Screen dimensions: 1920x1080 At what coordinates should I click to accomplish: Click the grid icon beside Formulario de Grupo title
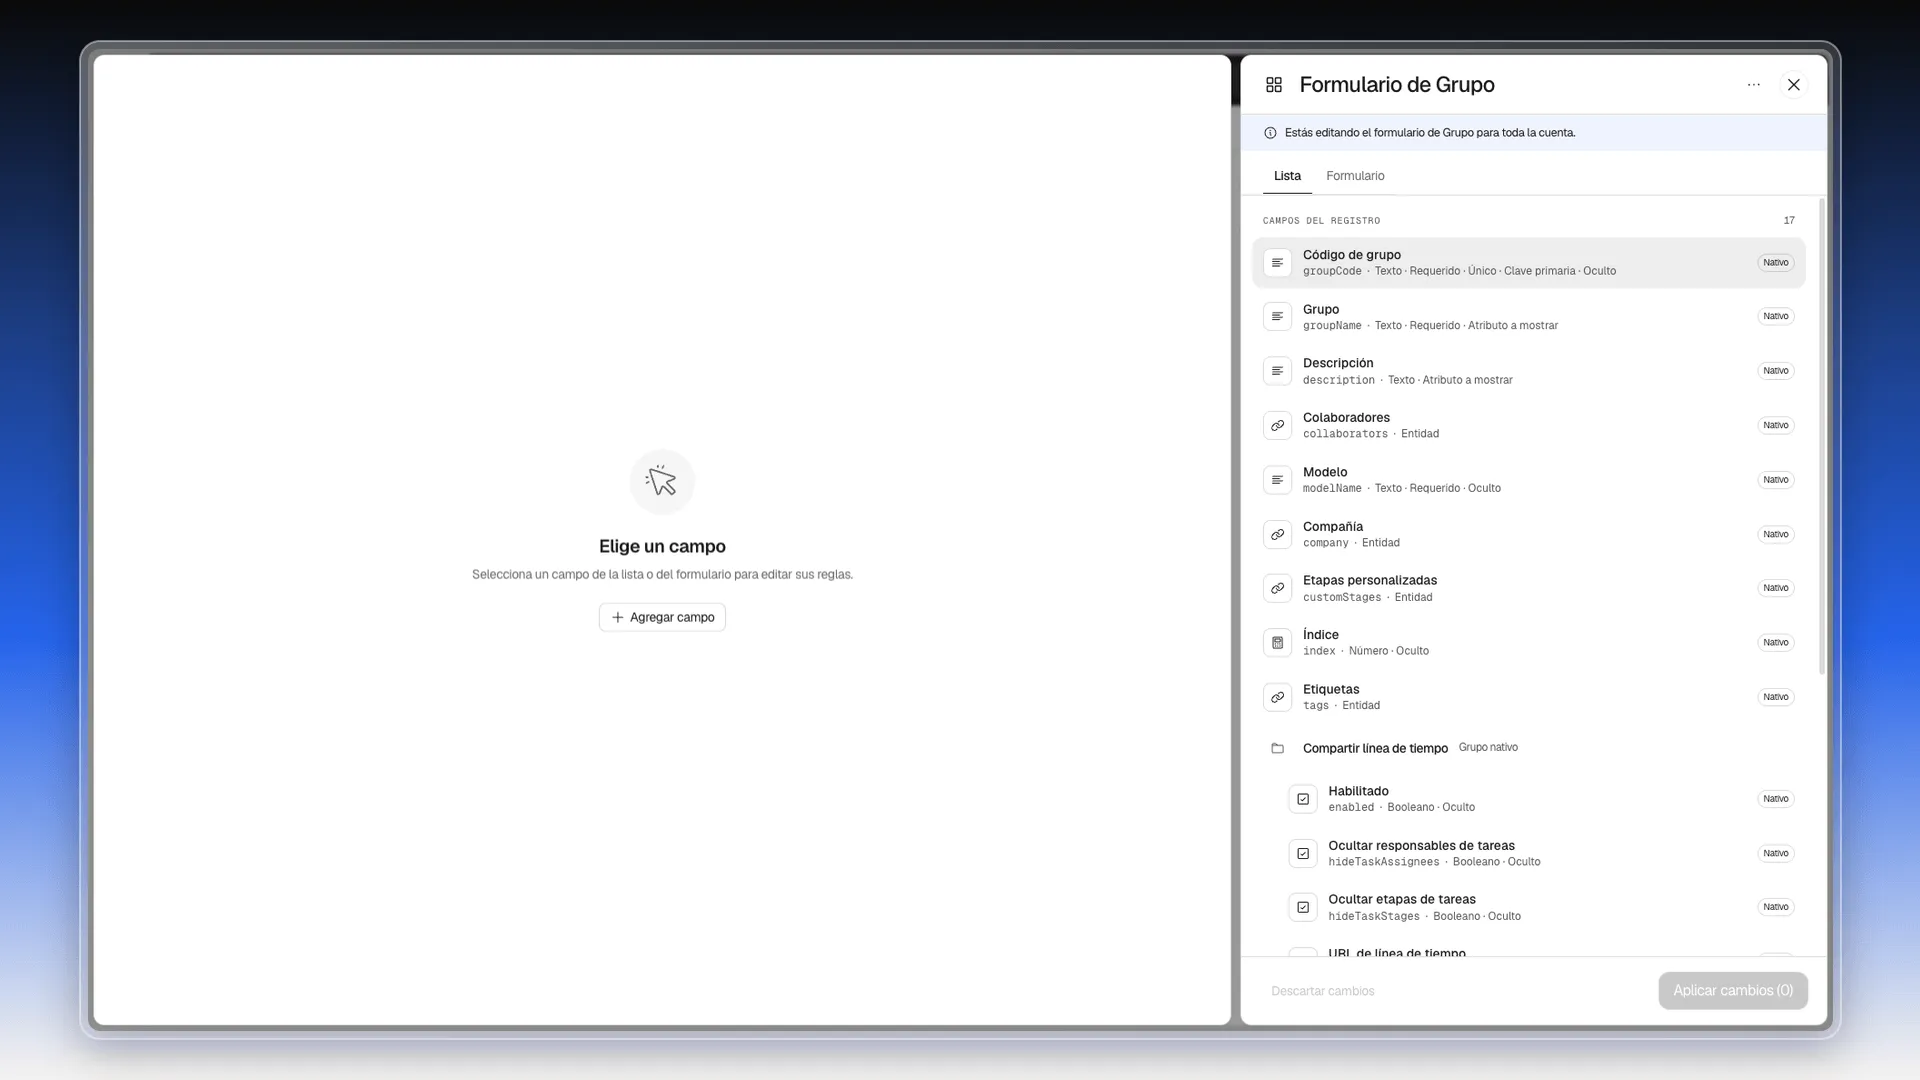click(1273, 85)
